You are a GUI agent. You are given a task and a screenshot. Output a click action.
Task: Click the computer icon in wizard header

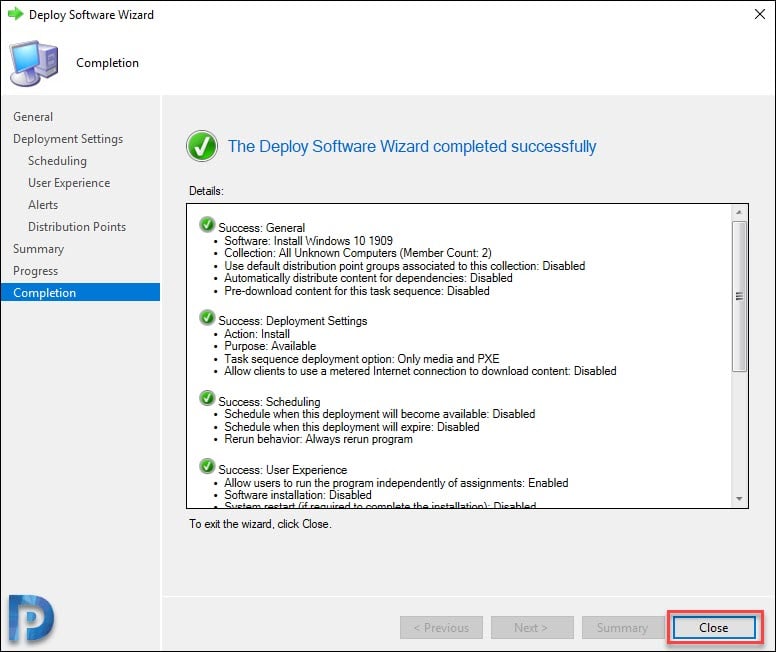[x=34, y=63]
